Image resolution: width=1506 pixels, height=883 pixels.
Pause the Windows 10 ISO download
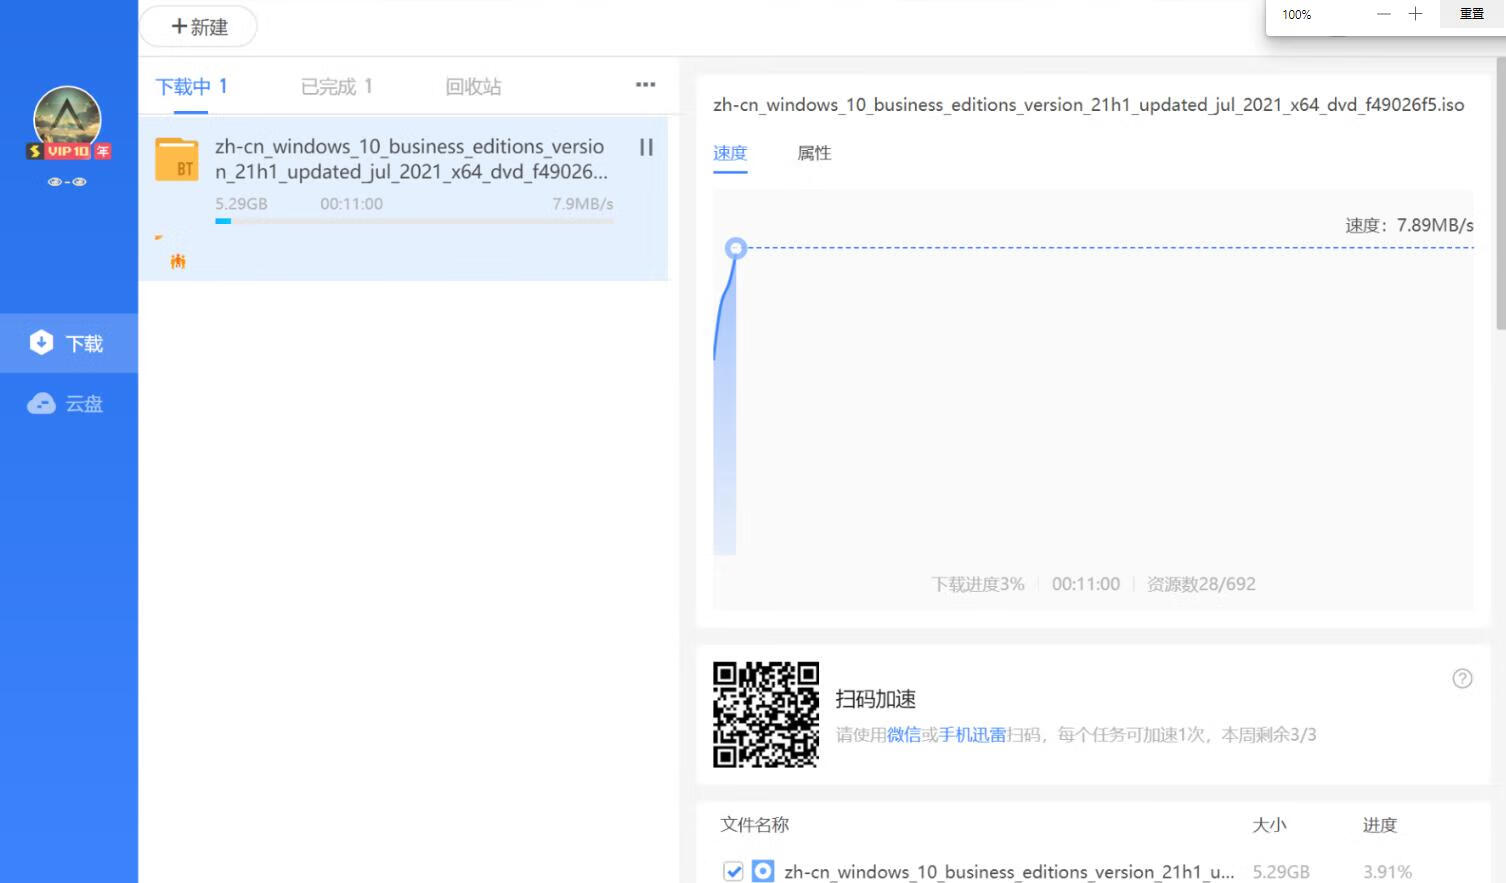pyautogui.click(x=646, y=148)
